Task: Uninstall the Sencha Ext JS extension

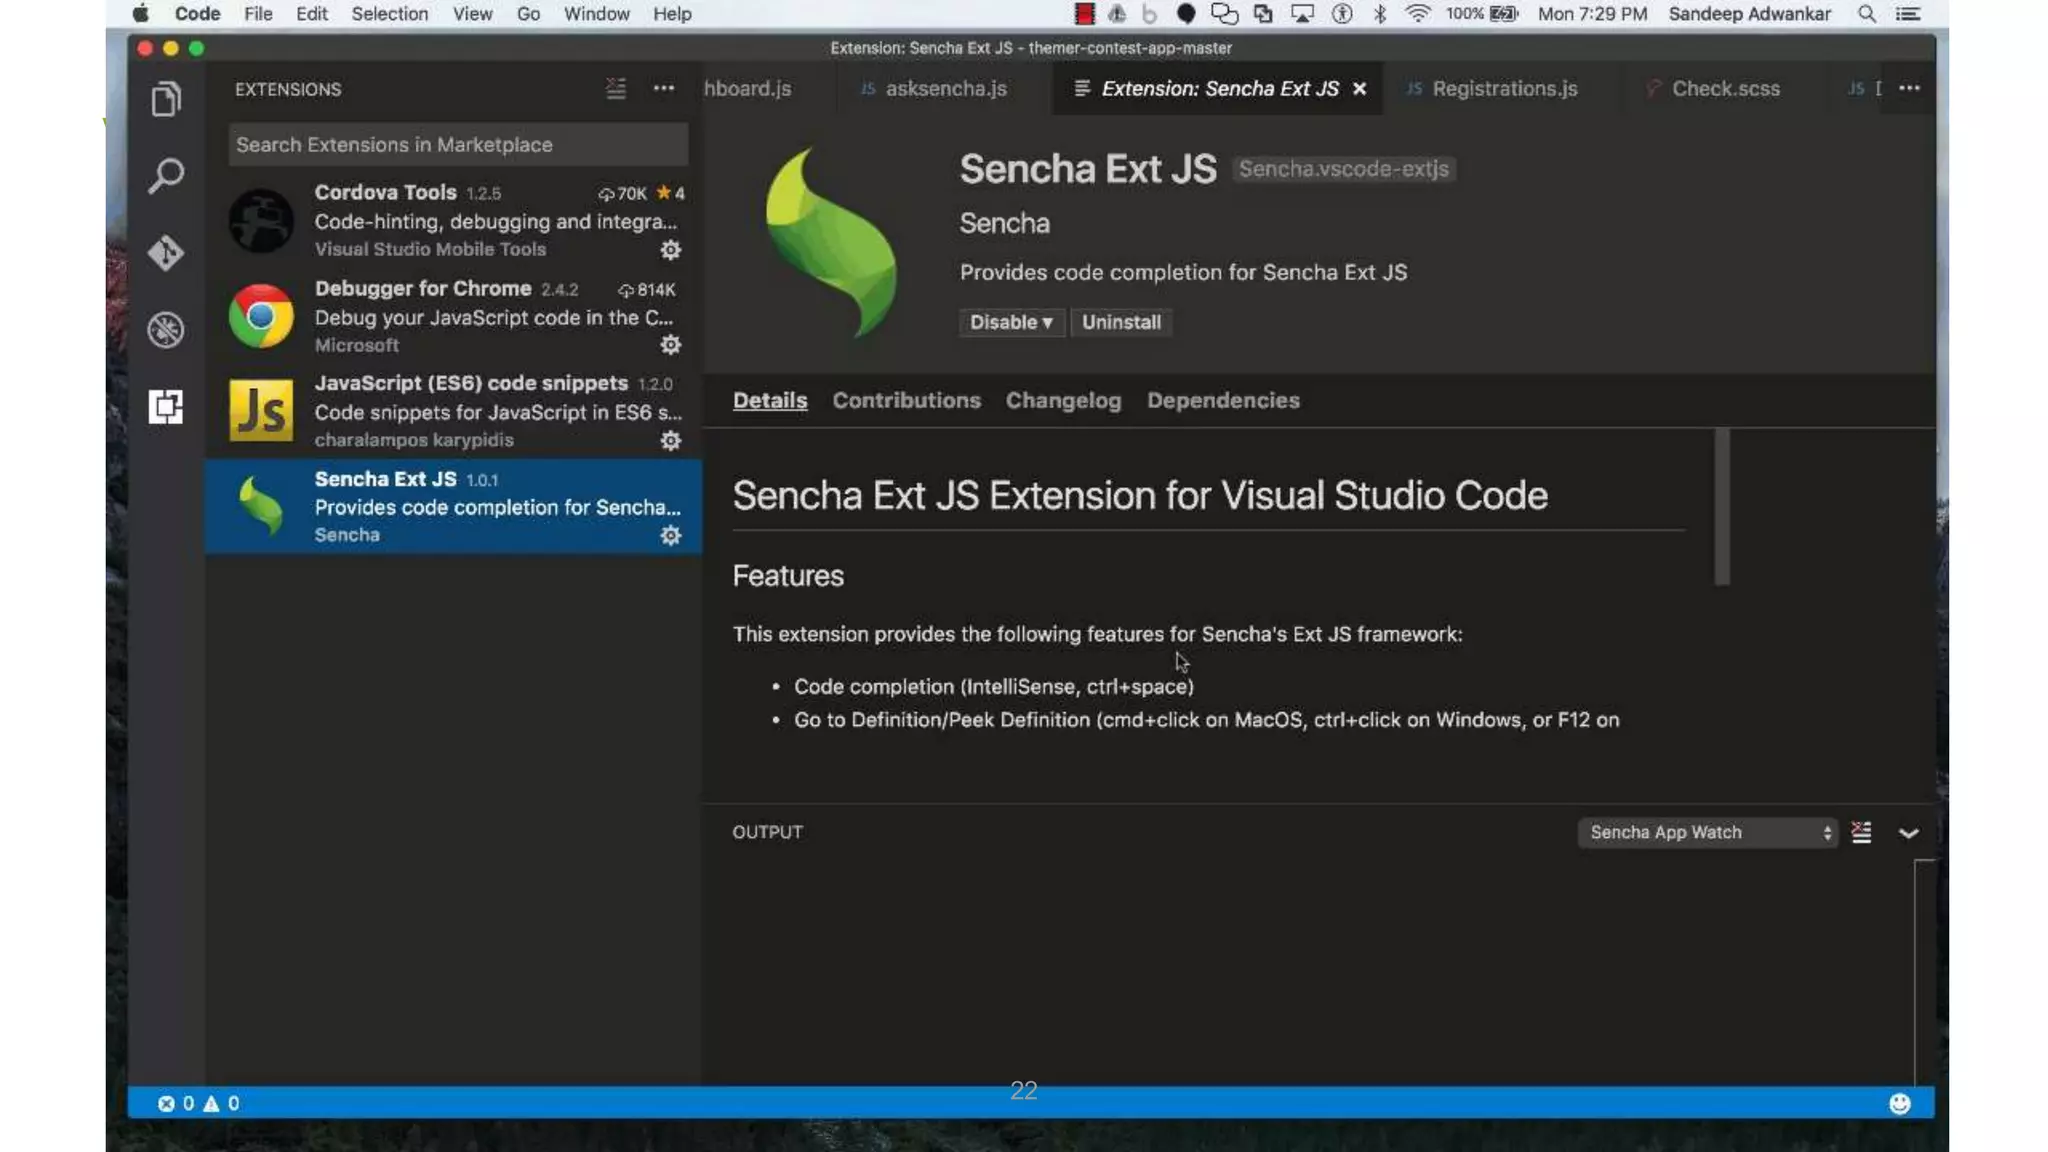Action: 1121,322
